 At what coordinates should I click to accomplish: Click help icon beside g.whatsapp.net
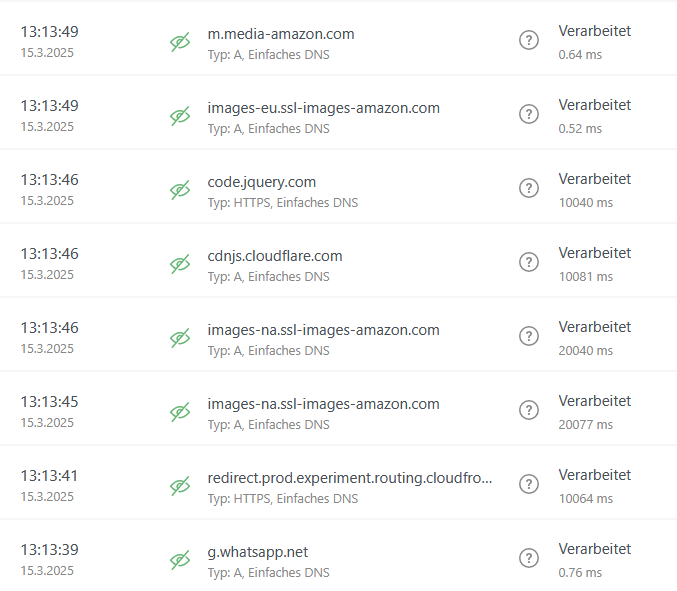click(528, 558)
